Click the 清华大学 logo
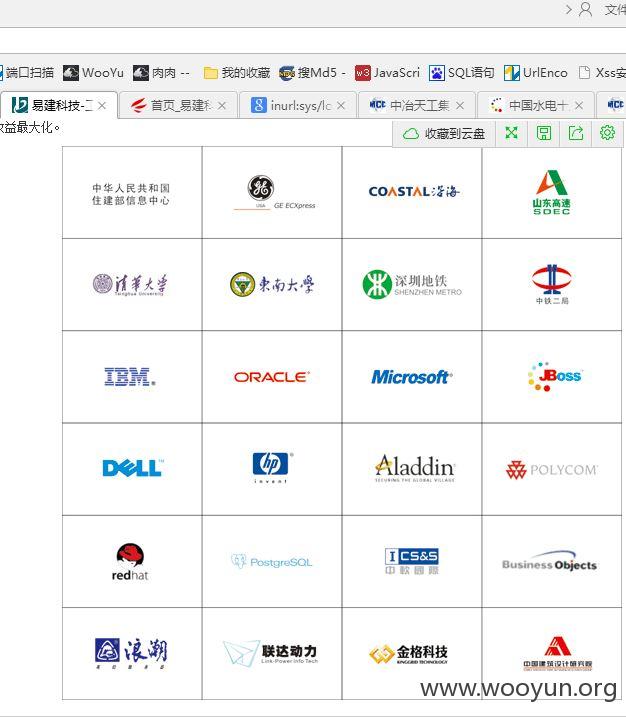626x717 pixels. point(130,284)
